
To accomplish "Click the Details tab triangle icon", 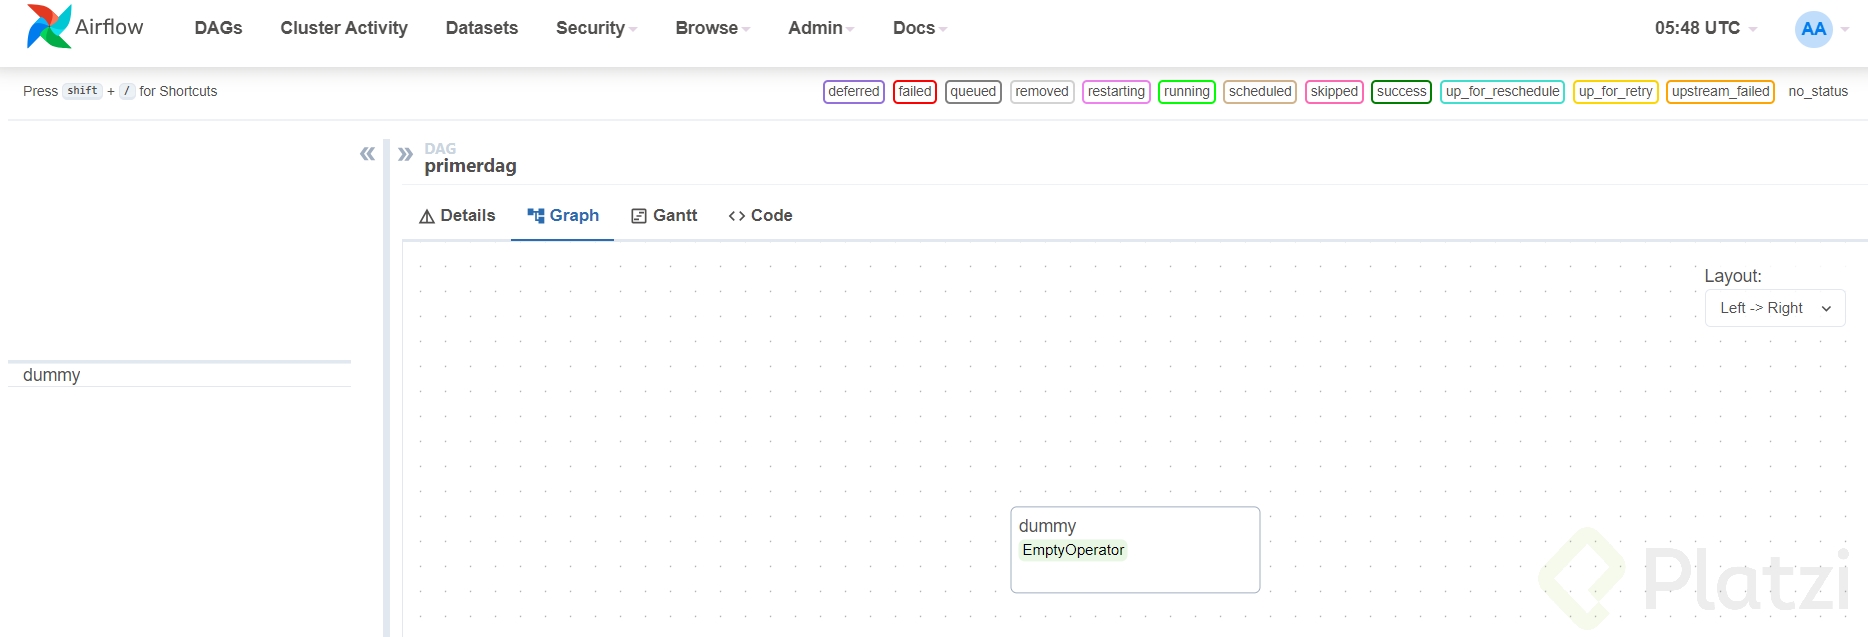I will tap(427, 216).
